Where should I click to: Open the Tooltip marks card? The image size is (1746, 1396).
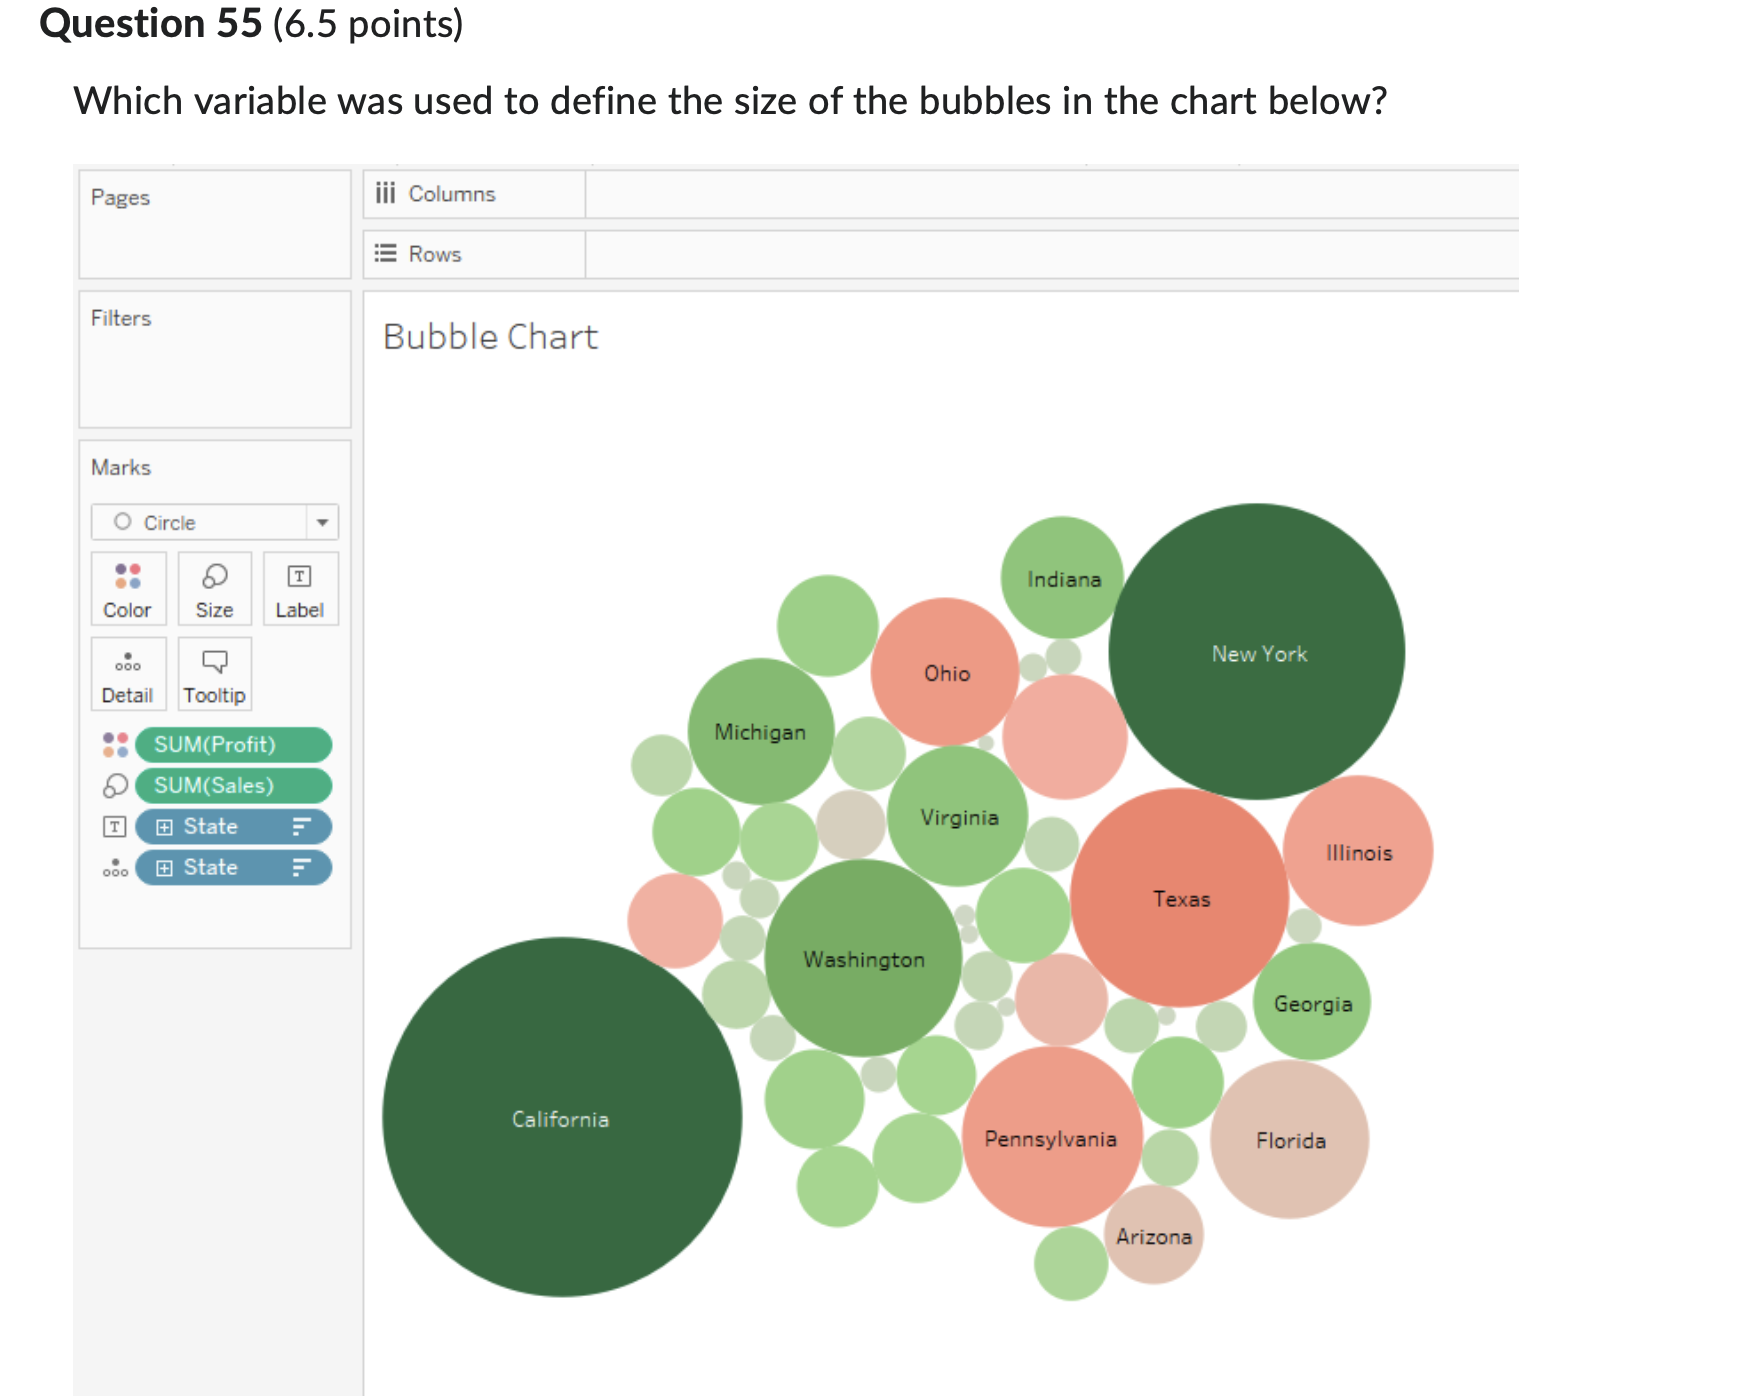click(214, 674)
